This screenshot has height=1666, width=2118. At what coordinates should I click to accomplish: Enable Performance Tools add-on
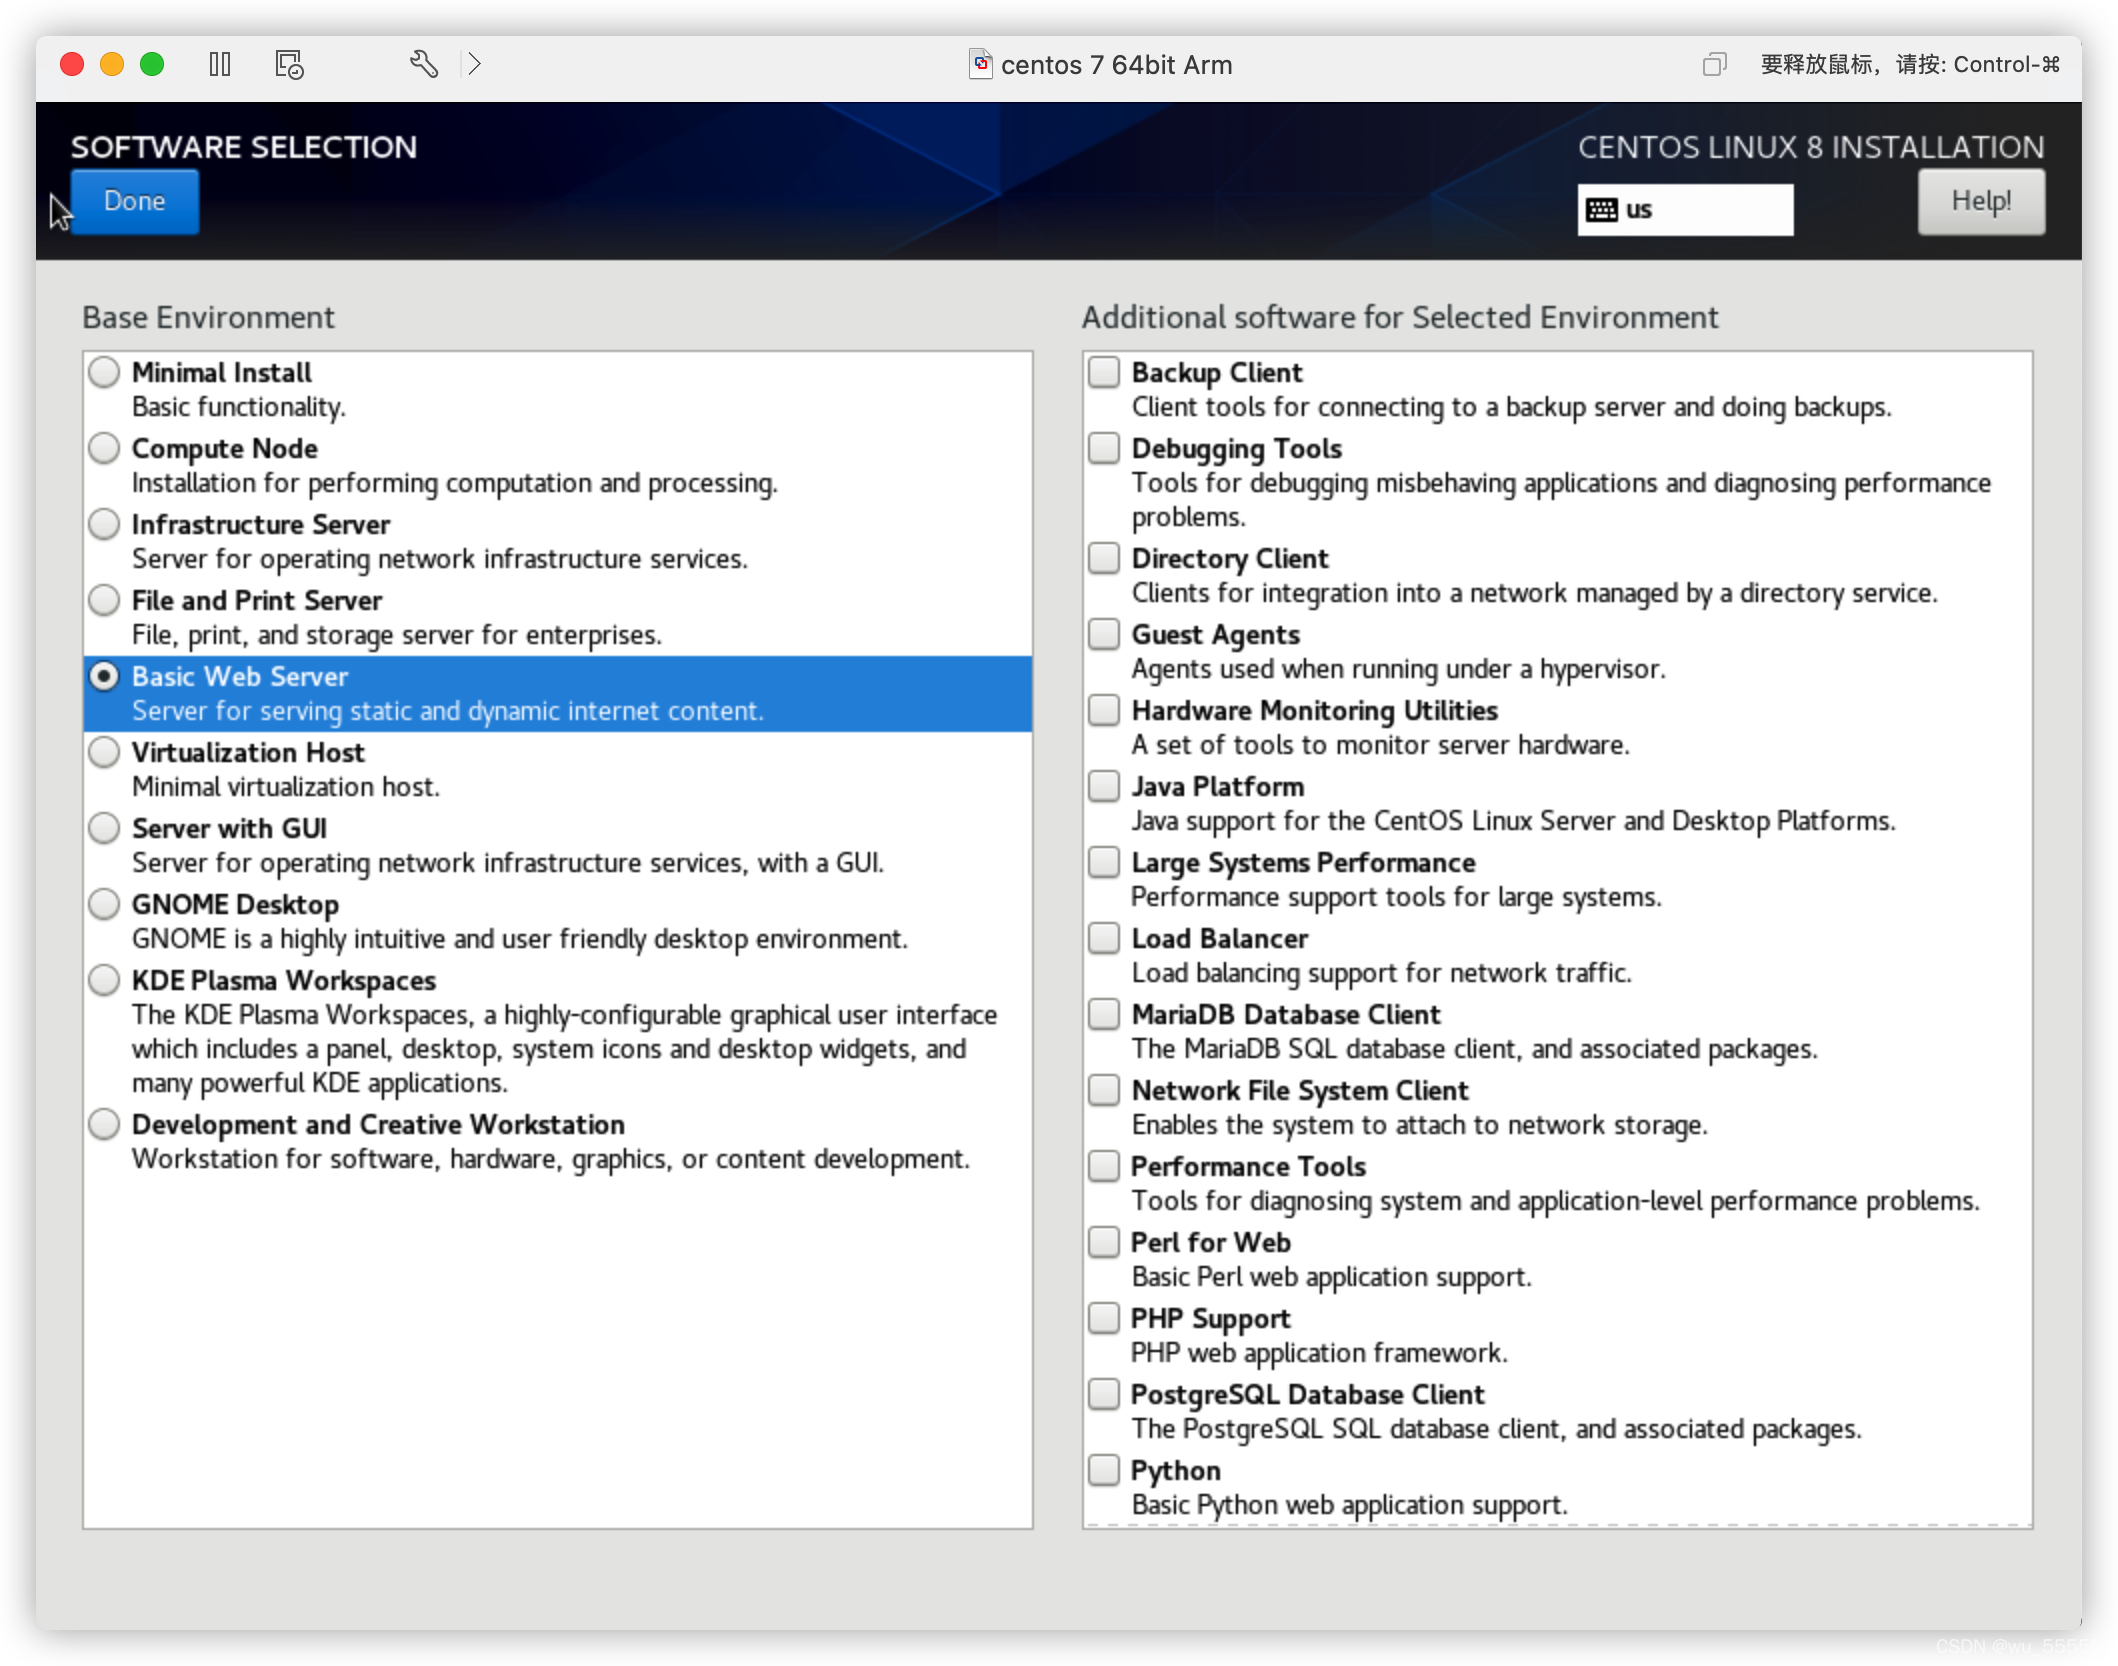[x=1104, y=1166]
